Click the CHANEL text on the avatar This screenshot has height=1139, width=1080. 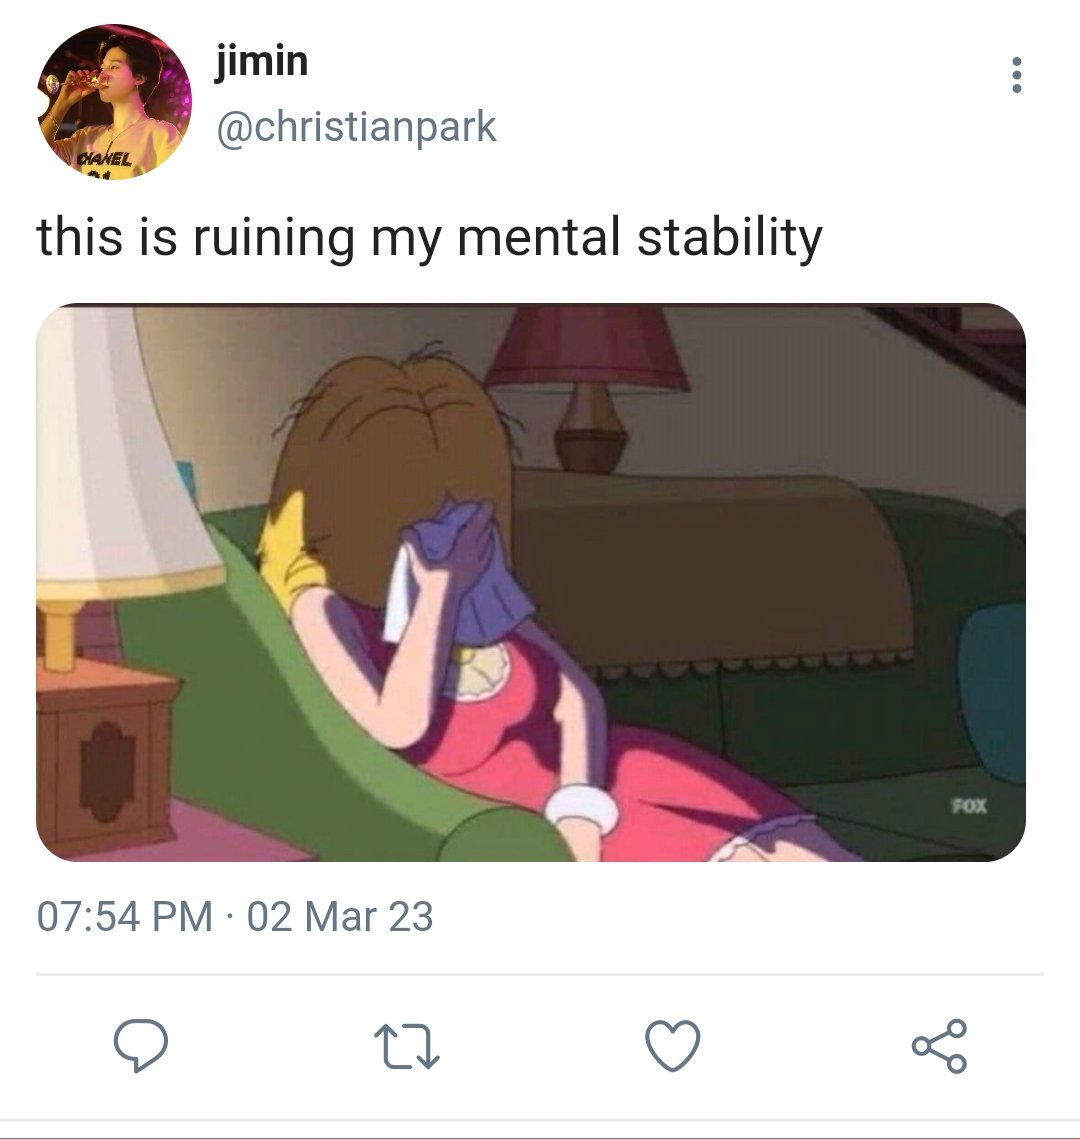106,159
